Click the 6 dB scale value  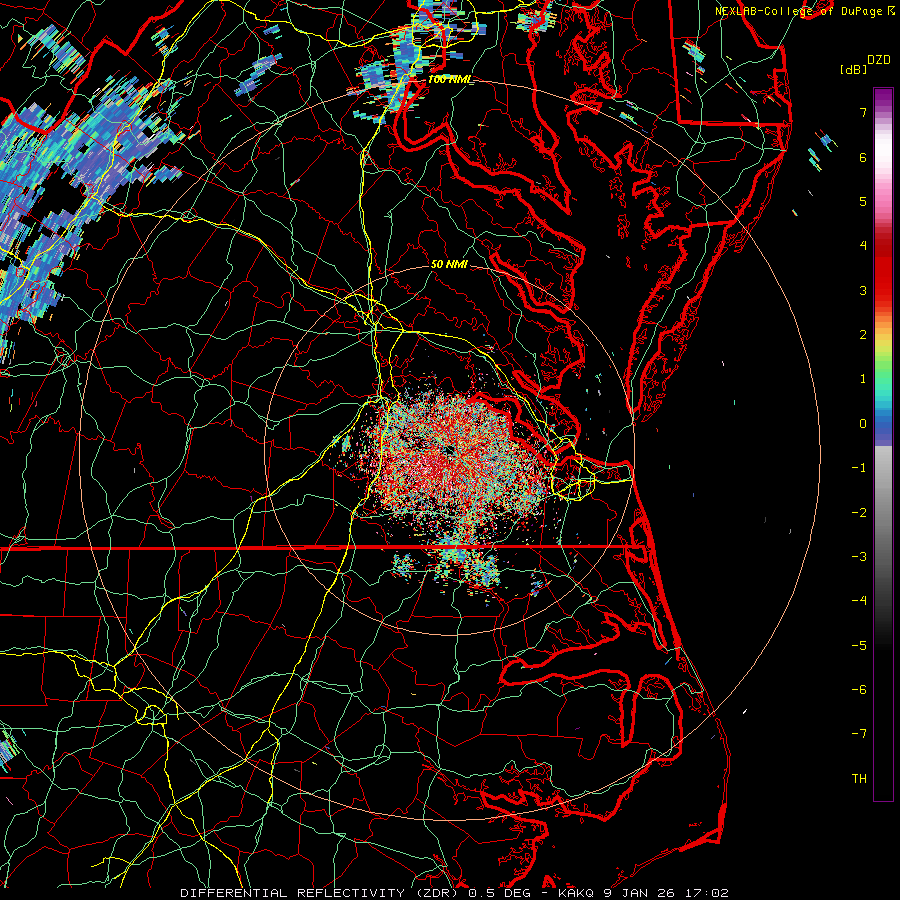pos(863,157)
